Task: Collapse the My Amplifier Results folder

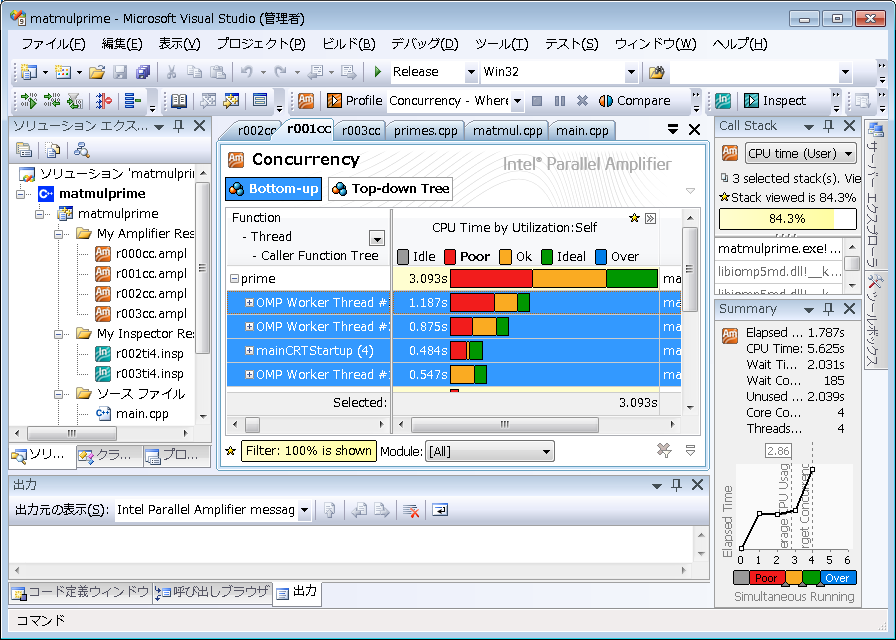Action: 58,234
